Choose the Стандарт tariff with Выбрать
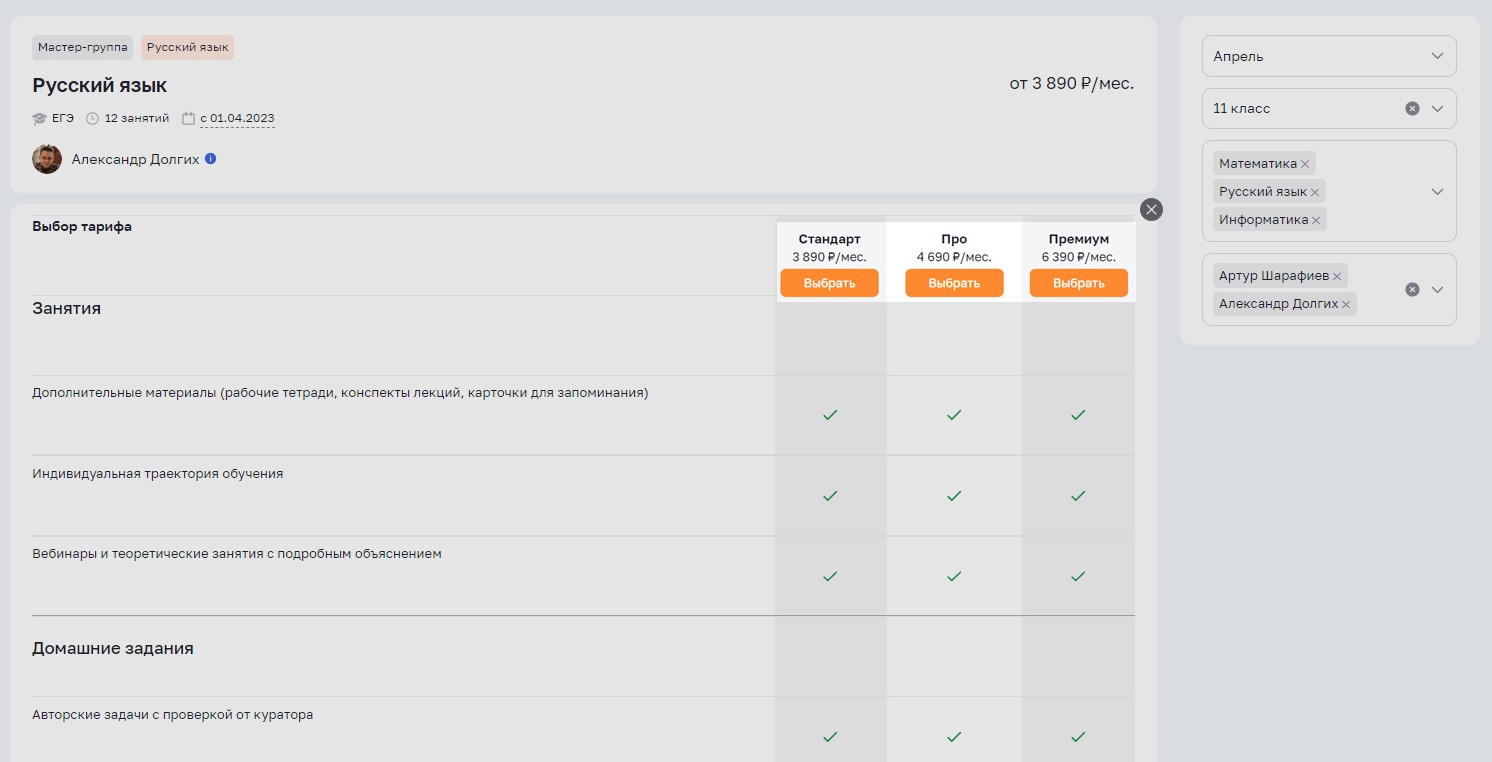Screen dimensions: 1492x762 click(829, 283)
